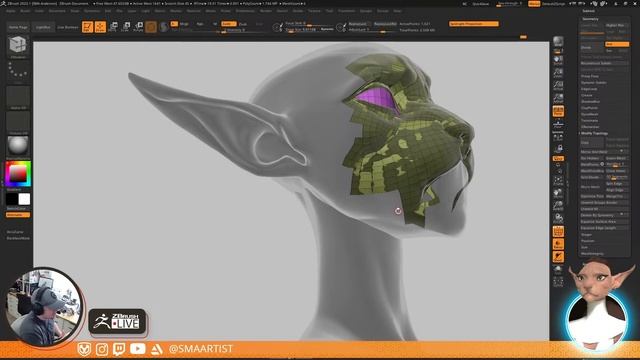Open the current brush thumbnail (ZModeler cube)
Screen dimensions: 640x360
(x=18, y=45)
